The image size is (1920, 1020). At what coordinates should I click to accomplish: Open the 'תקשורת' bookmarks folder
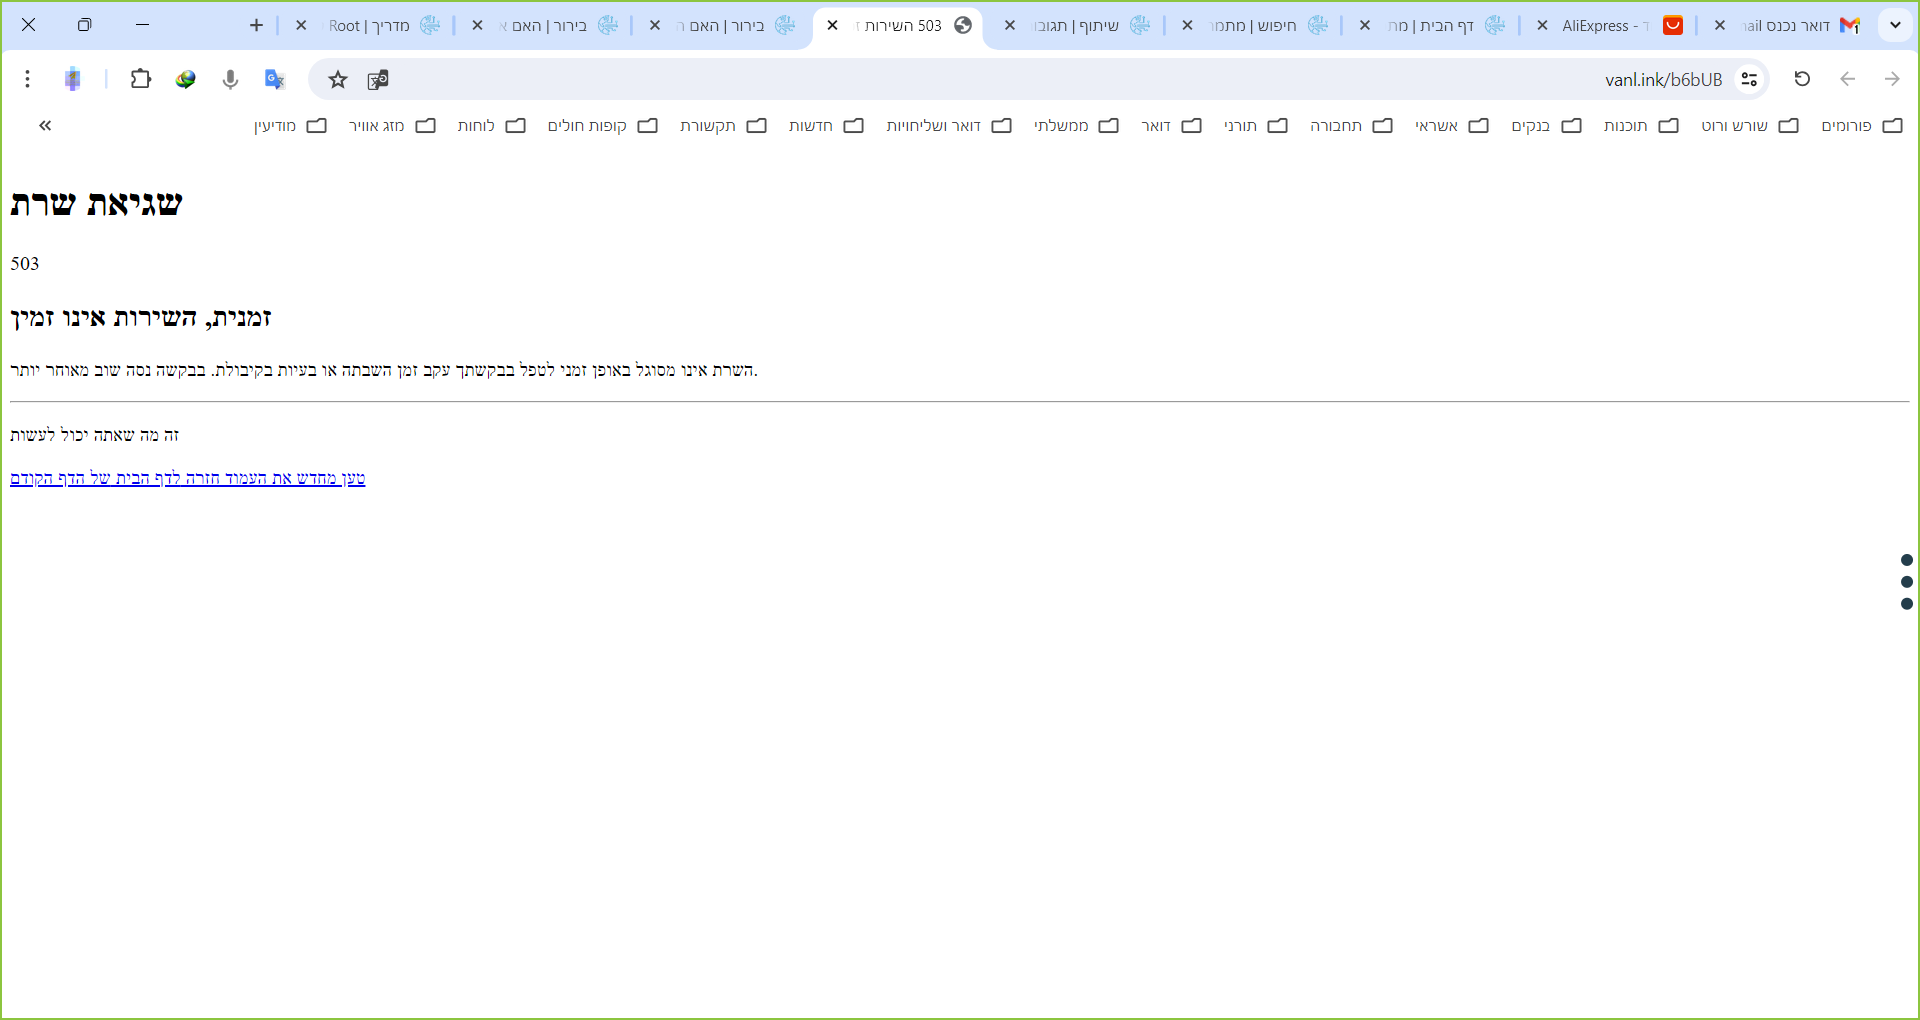(x=723, y=126)
